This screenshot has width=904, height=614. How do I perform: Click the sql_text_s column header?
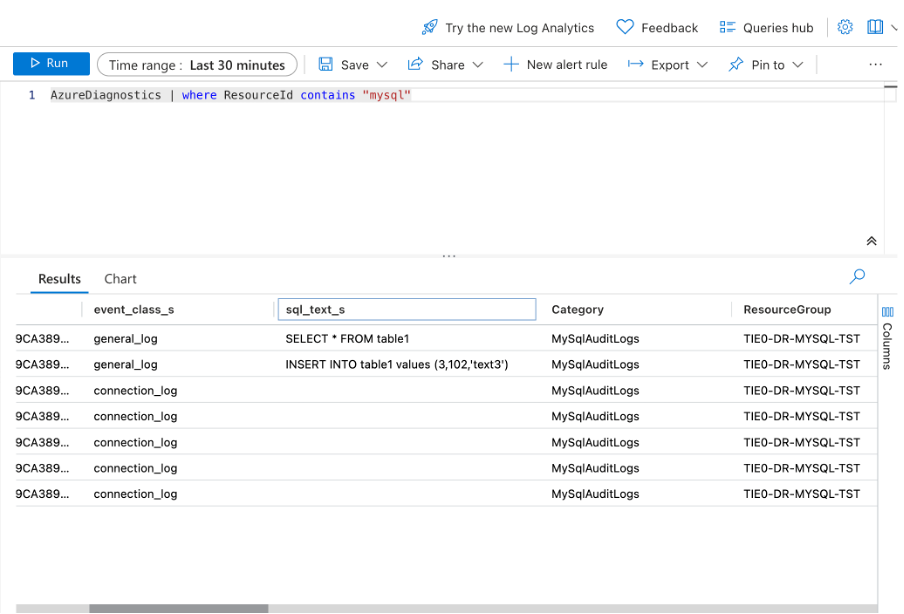pos(406,310)
